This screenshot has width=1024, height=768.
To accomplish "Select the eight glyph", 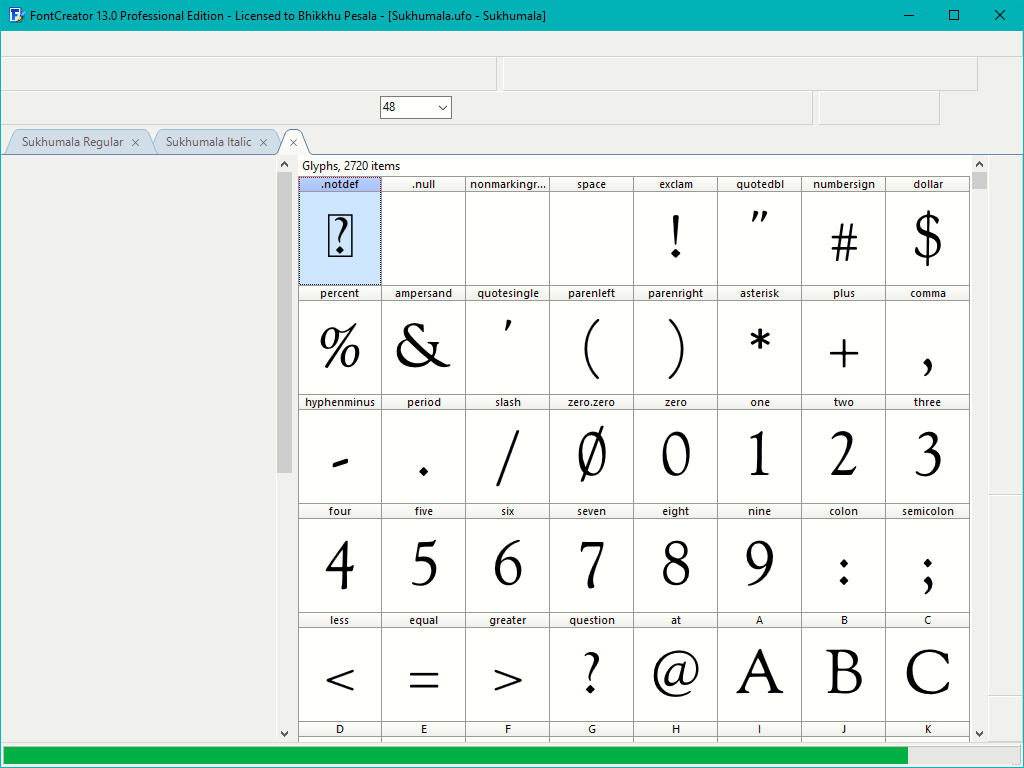I will [675, 558].
